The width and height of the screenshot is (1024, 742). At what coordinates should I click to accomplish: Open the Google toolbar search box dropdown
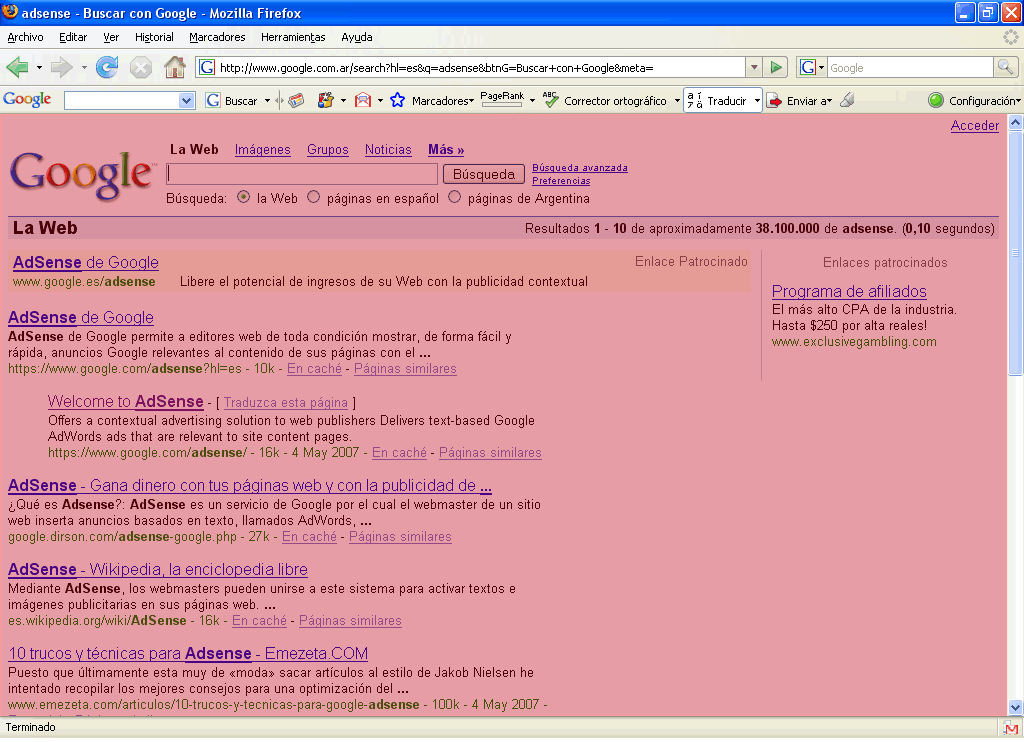[186, 101]
